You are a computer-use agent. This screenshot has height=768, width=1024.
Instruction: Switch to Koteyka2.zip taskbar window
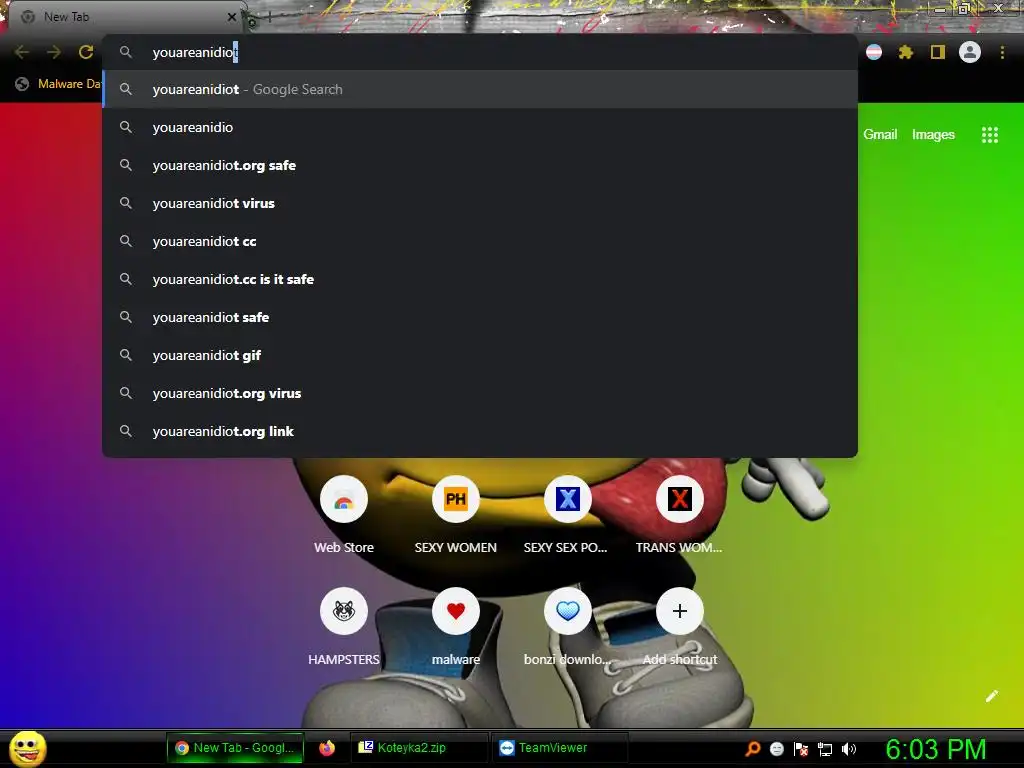419,748
